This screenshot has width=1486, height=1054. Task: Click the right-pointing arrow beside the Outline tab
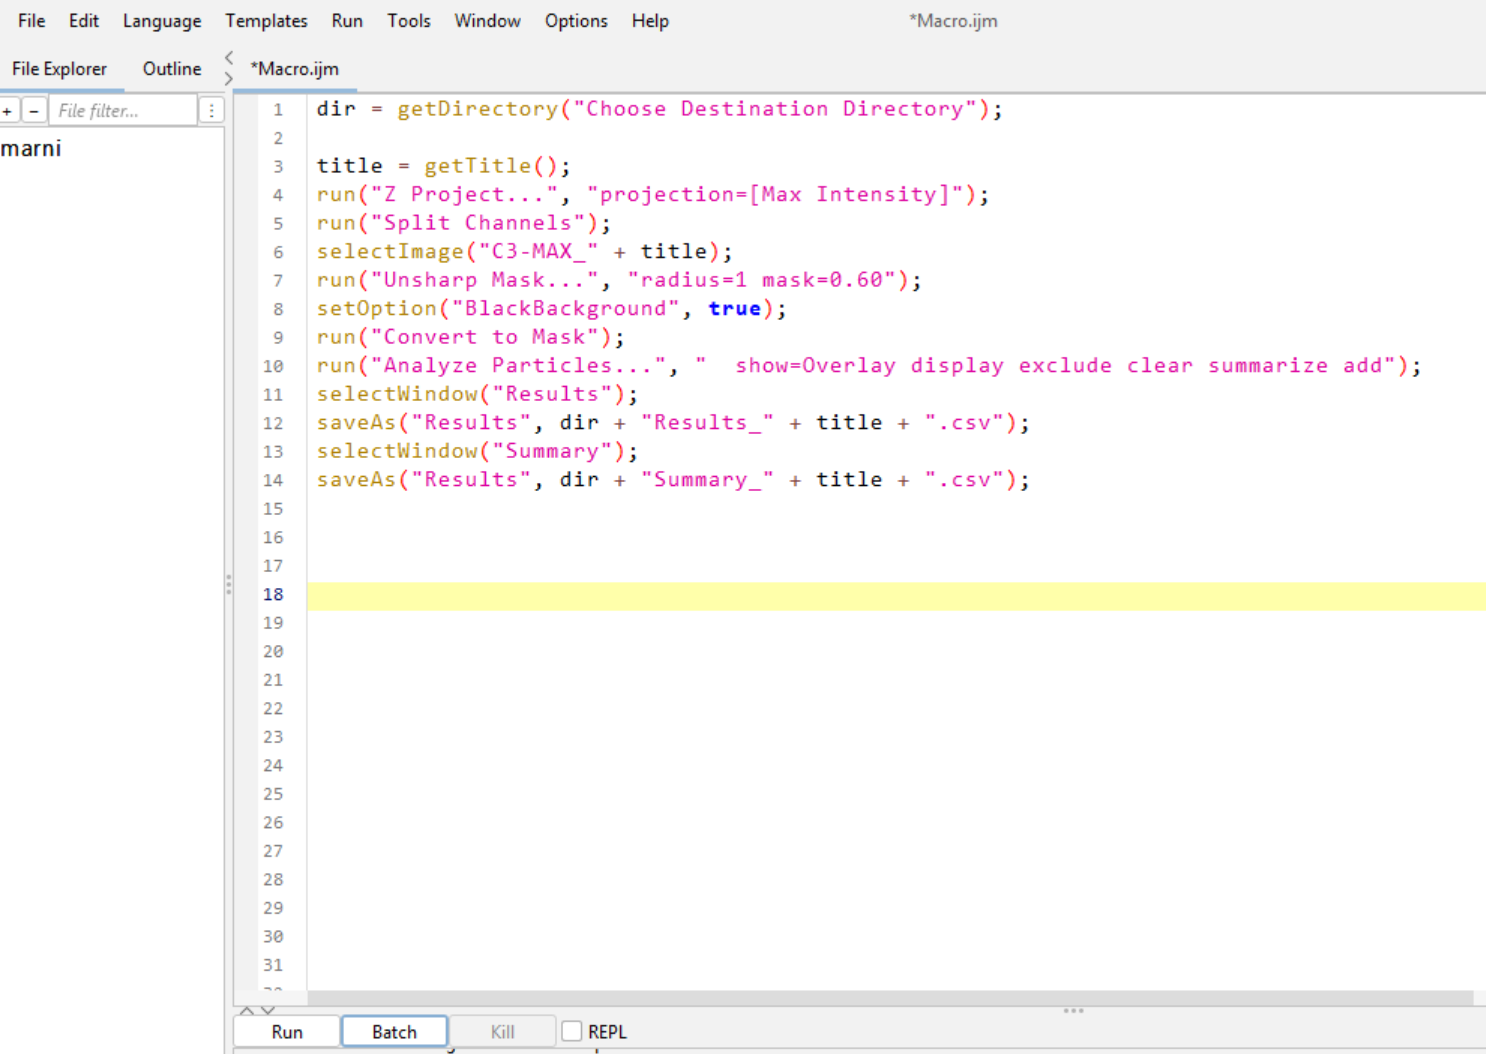(229, 78)
